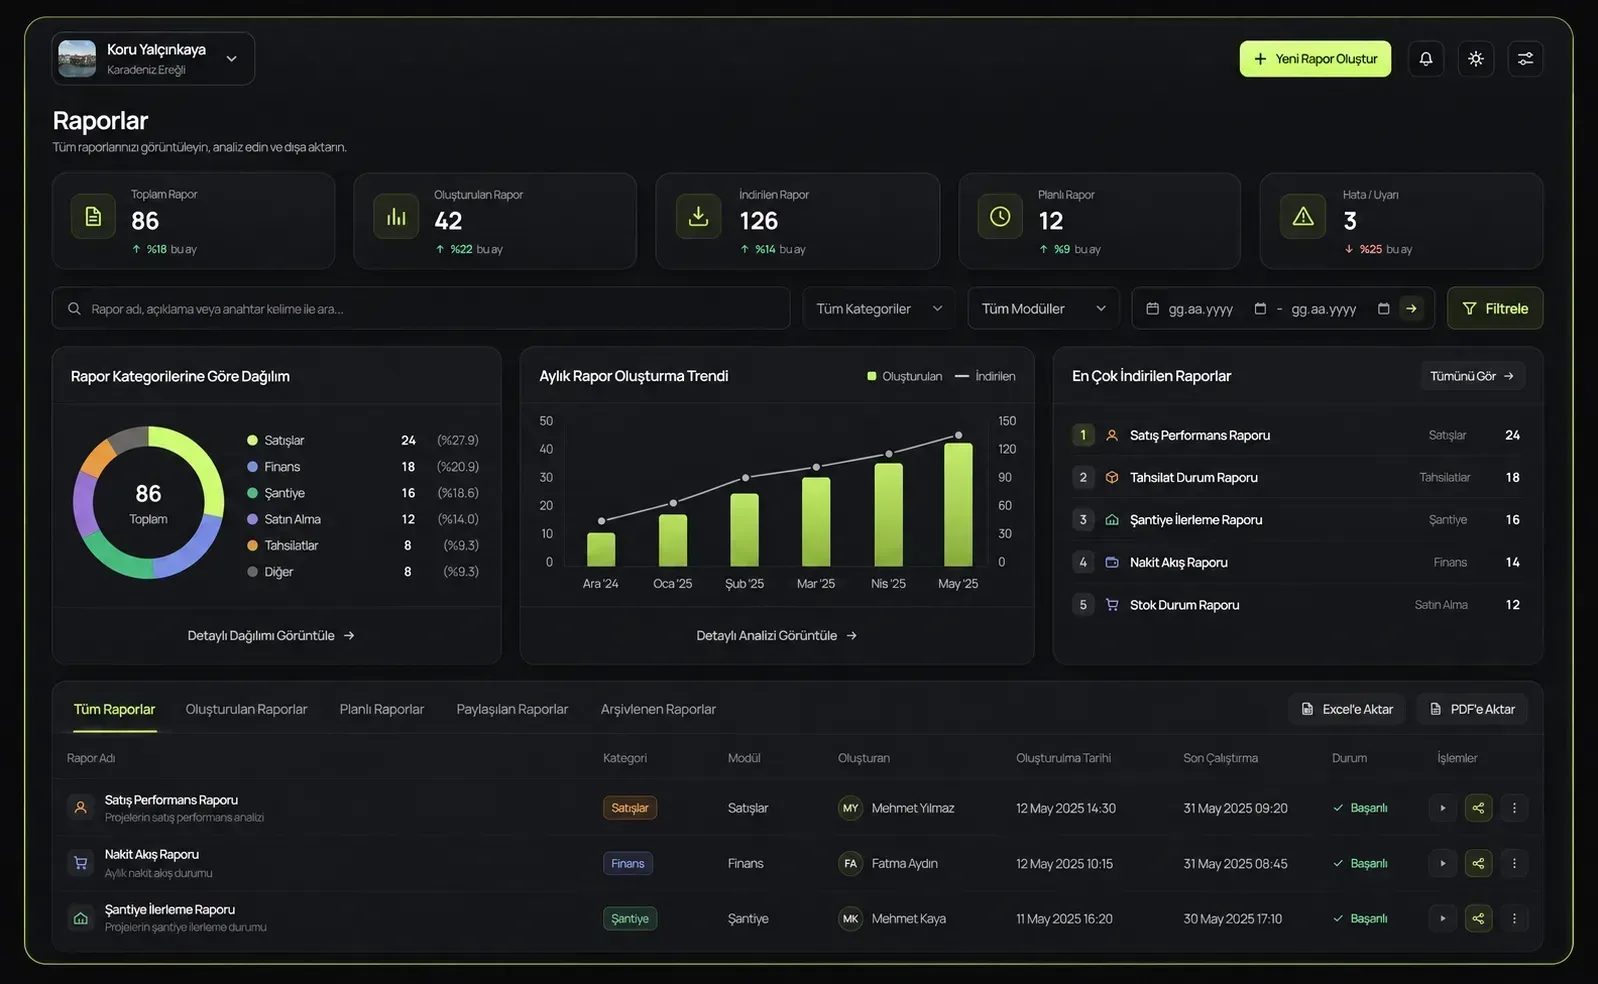
Task: Open the notifications bell icon
Action: pos(1426,59)
